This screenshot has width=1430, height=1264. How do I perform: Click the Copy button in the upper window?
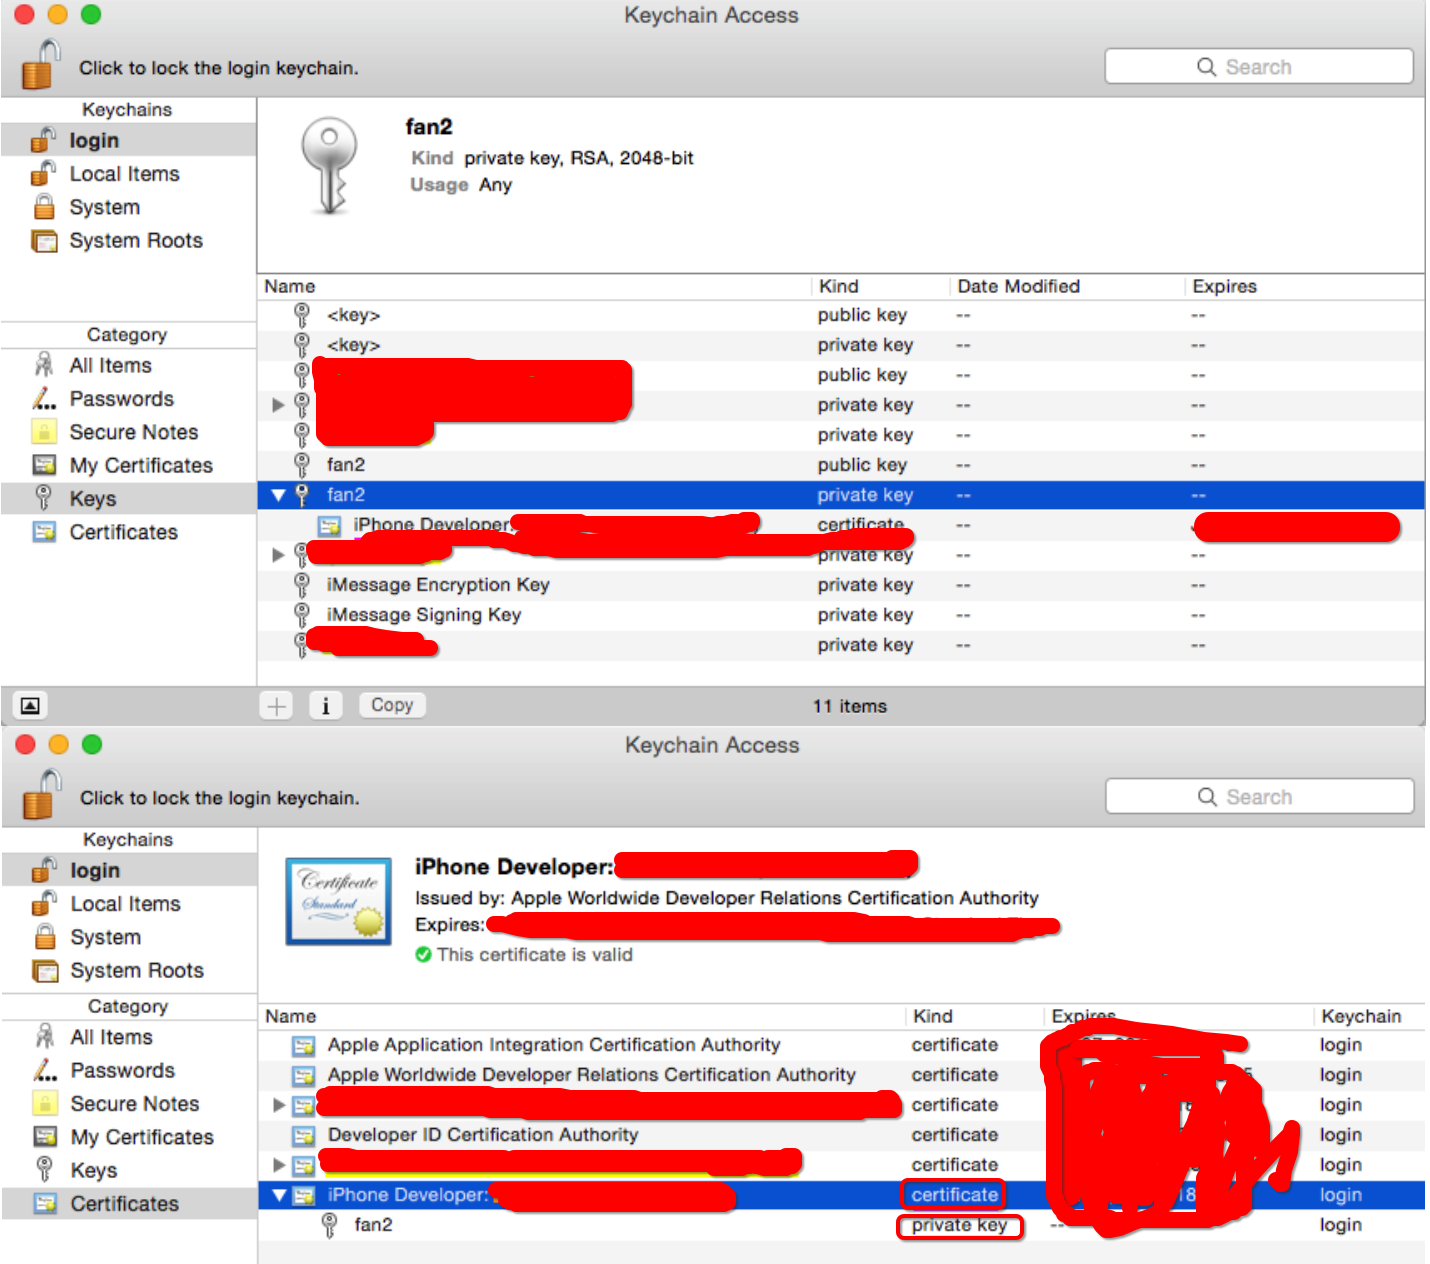(392, 705)
